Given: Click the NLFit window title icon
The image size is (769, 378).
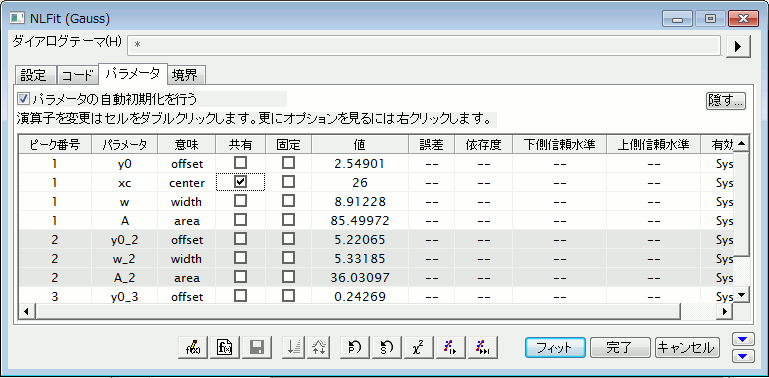Looking at the screenshot, I should tap(18, 19).
